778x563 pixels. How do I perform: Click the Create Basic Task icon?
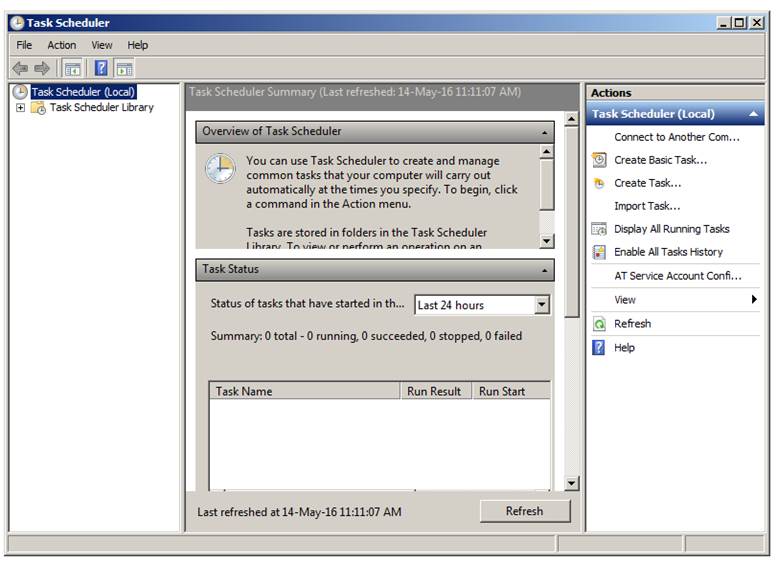599,160
